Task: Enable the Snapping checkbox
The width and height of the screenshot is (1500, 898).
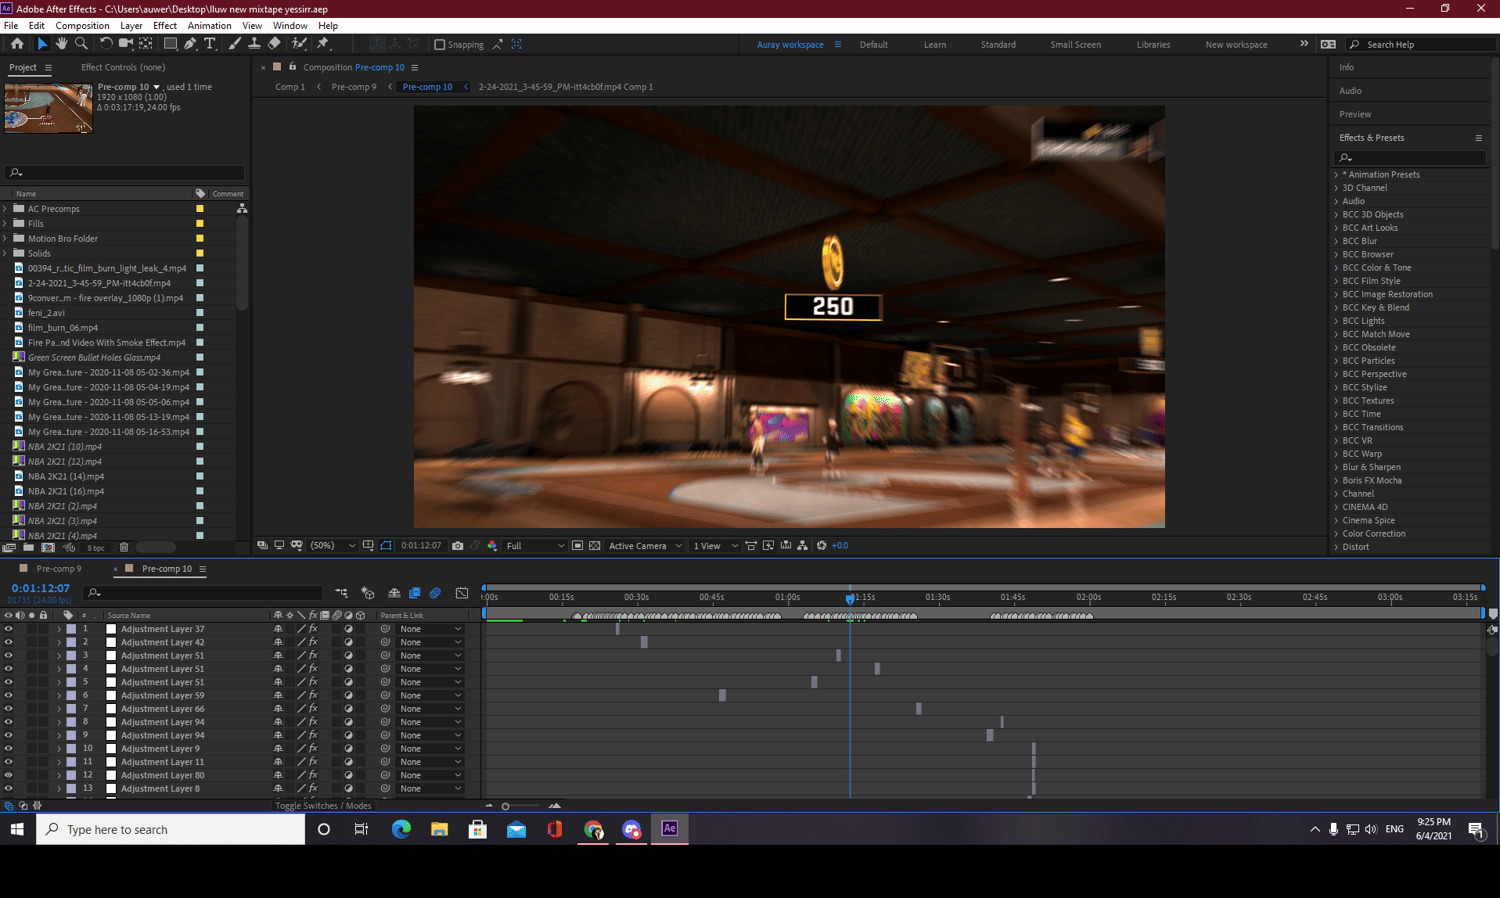Action: [440, 45]
